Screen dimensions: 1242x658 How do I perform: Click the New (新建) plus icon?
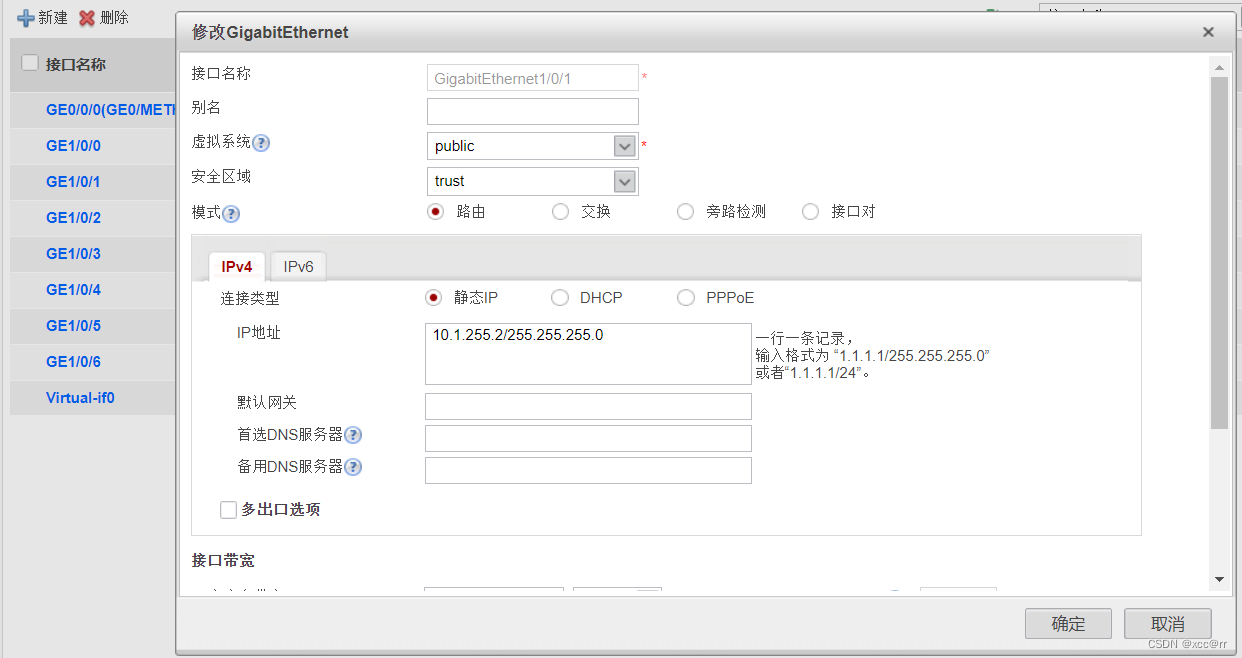[26, 18]
